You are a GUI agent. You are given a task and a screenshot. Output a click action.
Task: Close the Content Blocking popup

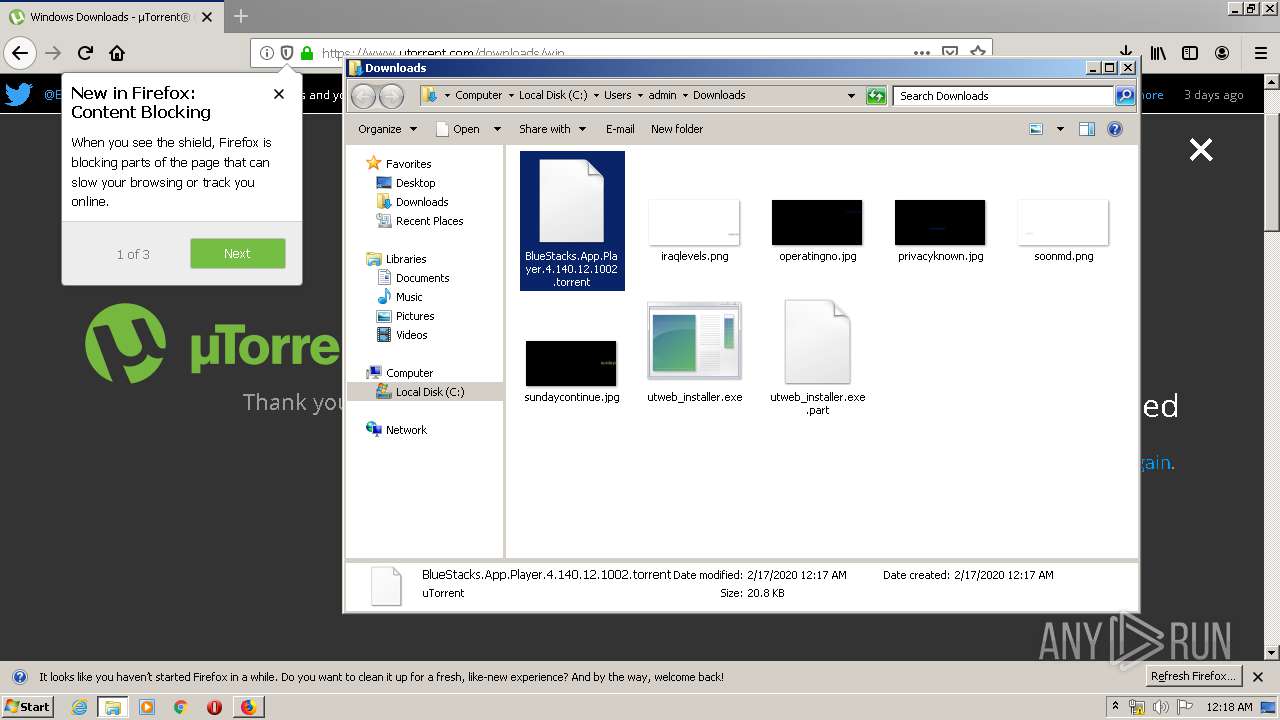click(x=279, y=94)
